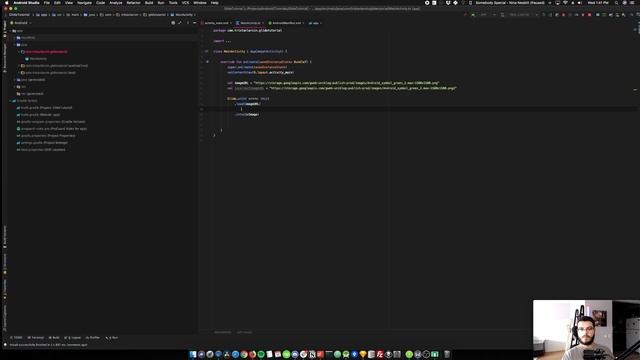This screenshot has width=640, height=360.
Task: Click the src breadcrumb folder
Action: (57, 15)
